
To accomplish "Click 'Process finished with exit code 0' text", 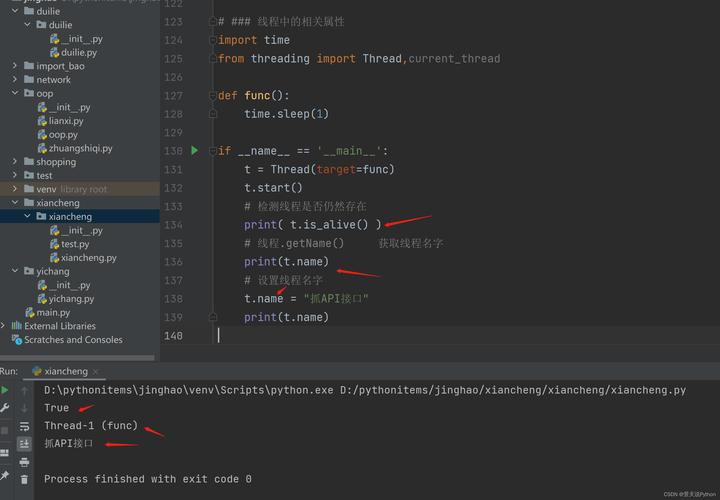I will coord(148,479).
